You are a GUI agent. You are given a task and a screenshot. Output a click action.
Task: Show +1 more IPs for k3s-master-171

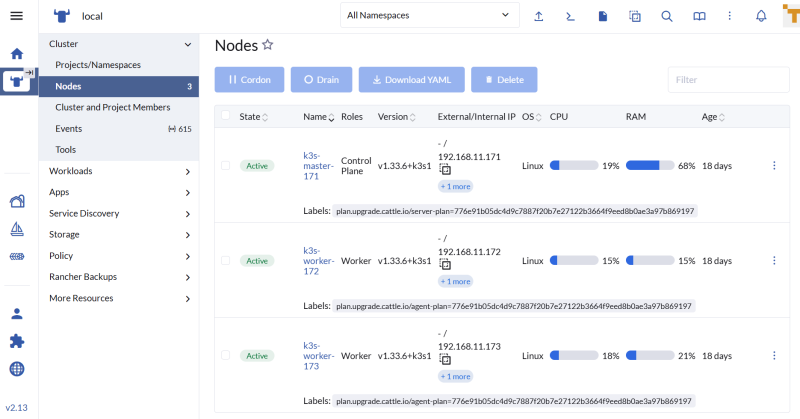pos(455,186)
